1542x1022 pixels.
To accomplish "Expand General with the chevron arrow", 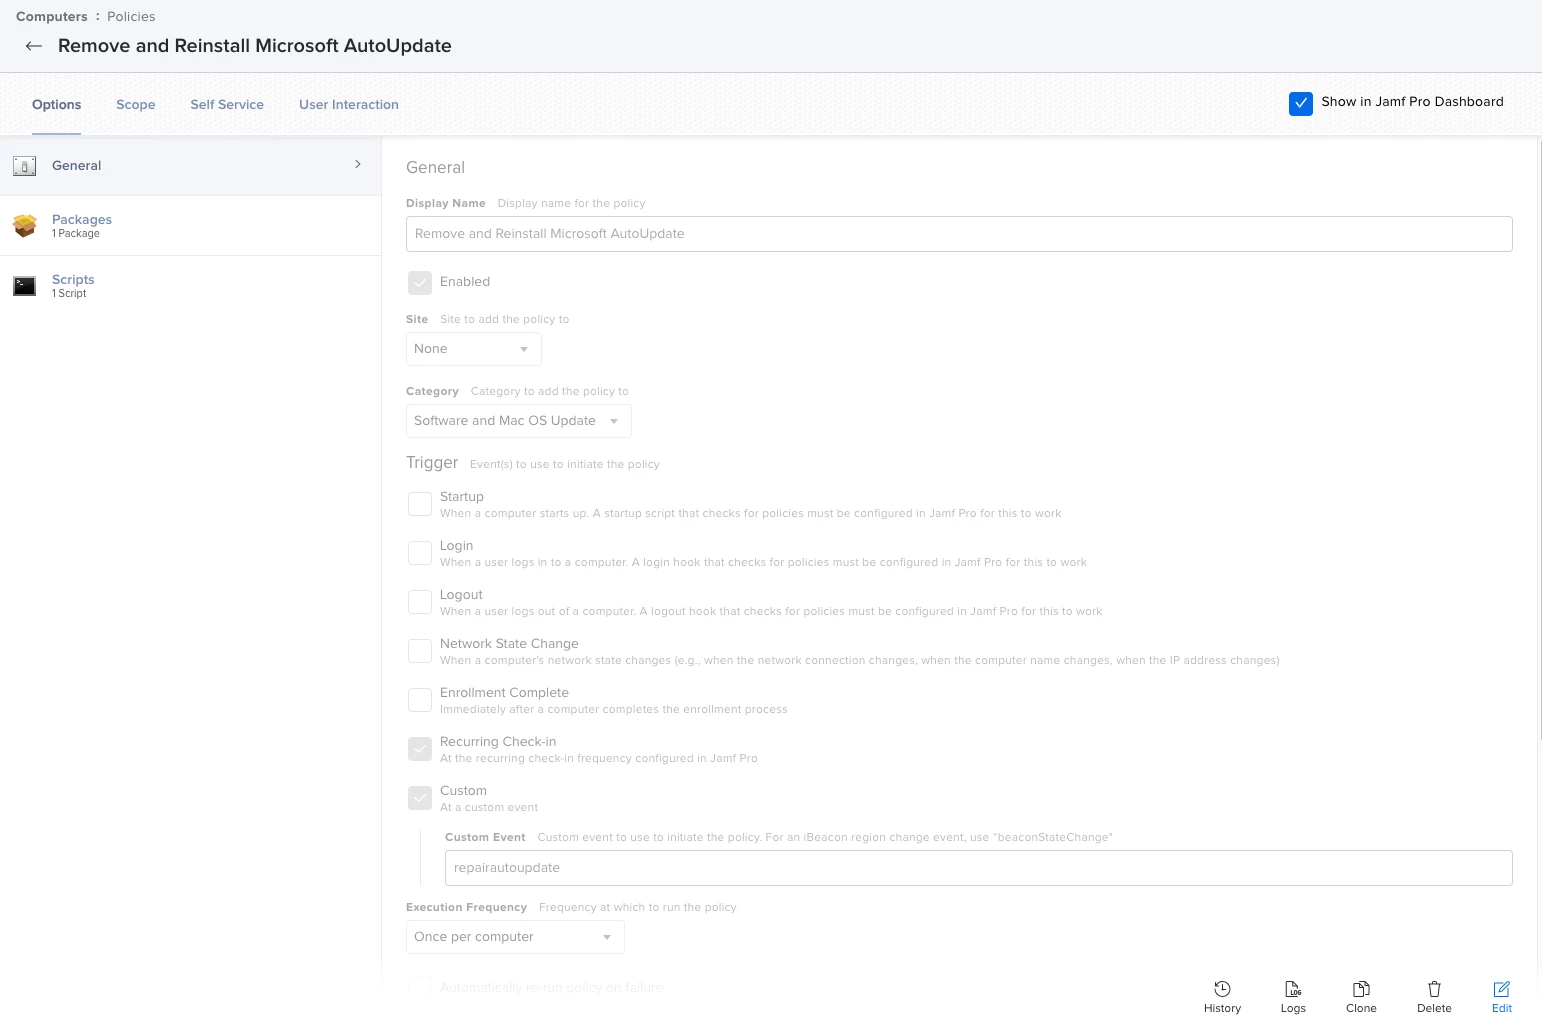I will coord(358,164).
